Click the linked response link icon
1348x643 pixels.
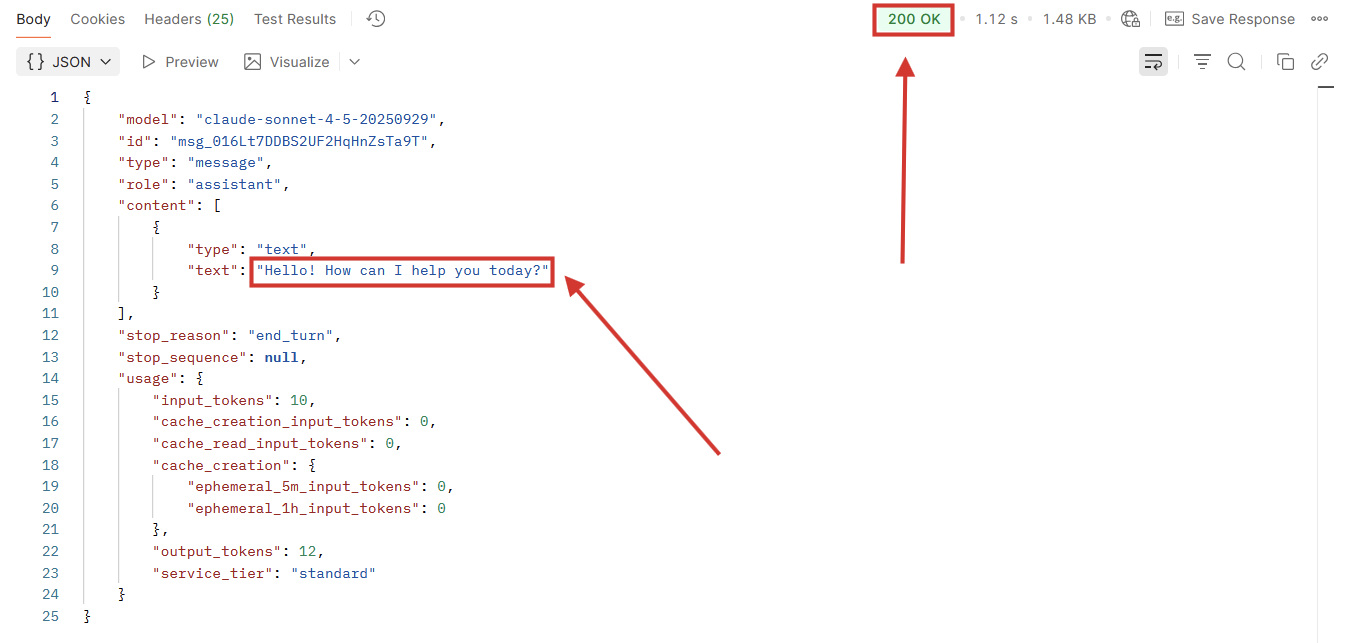[1319, 61]
